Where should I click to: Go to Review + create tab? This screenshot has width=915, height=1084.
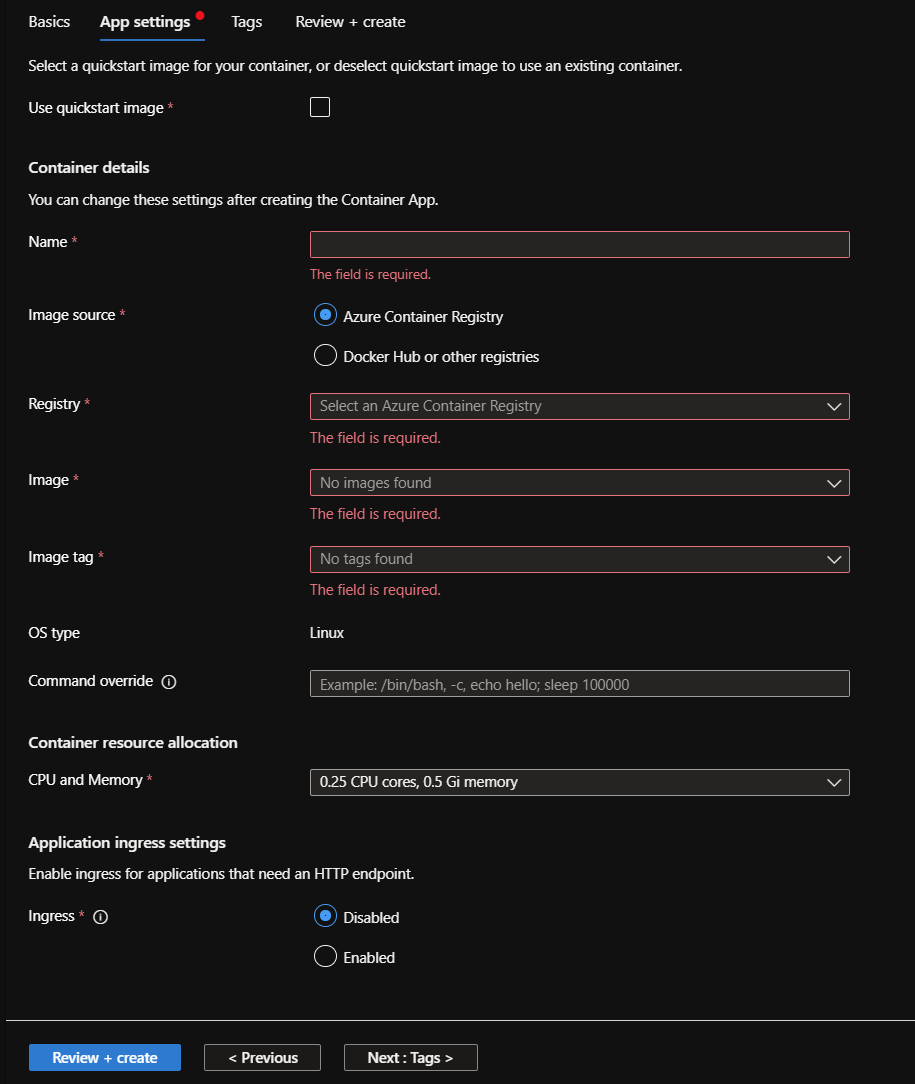[x=350, y=22]
